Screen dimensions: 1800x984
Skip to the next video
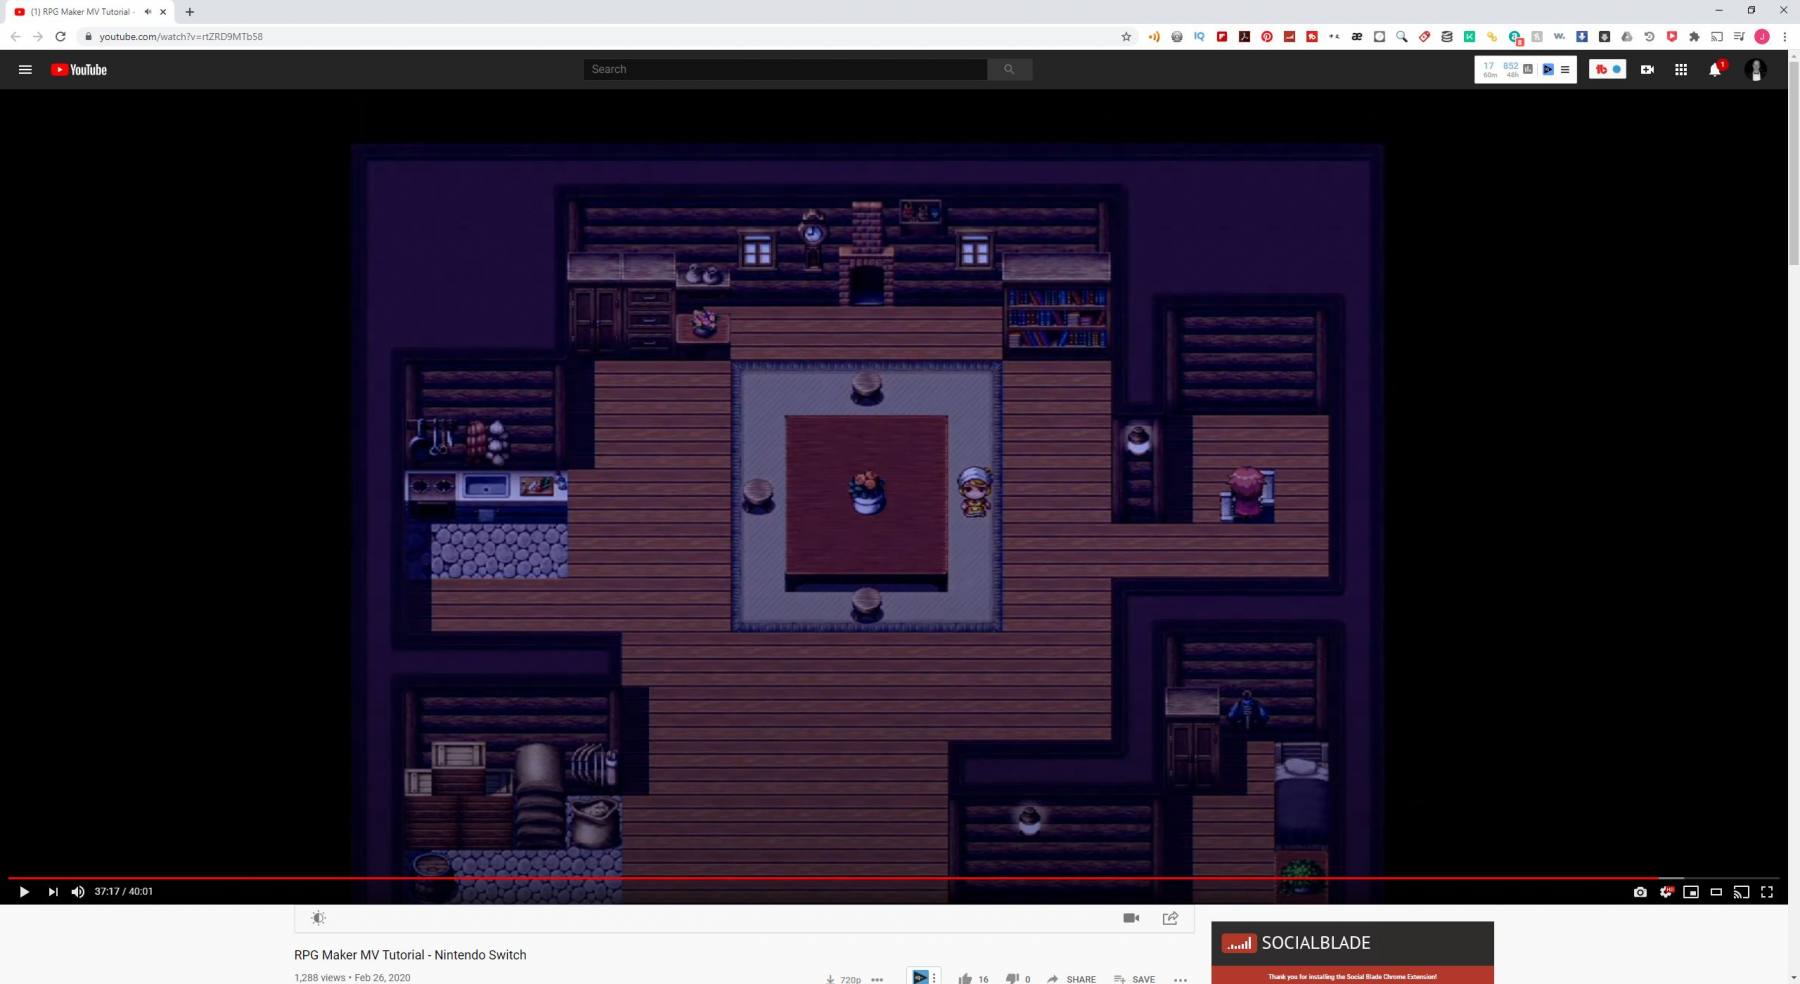pyautogui.click(x=53, y=892)
